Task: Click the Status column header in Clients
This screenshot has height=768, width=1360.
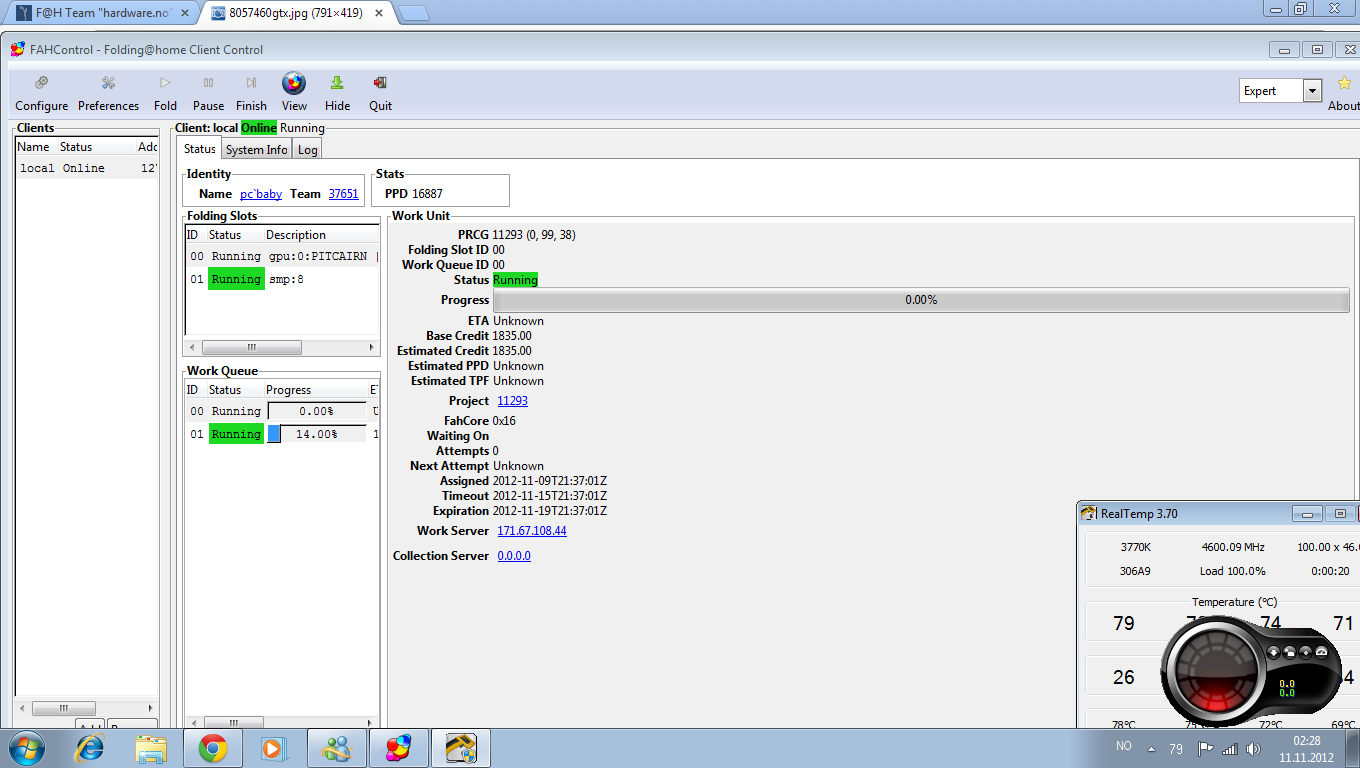Action: coord(96,147)
